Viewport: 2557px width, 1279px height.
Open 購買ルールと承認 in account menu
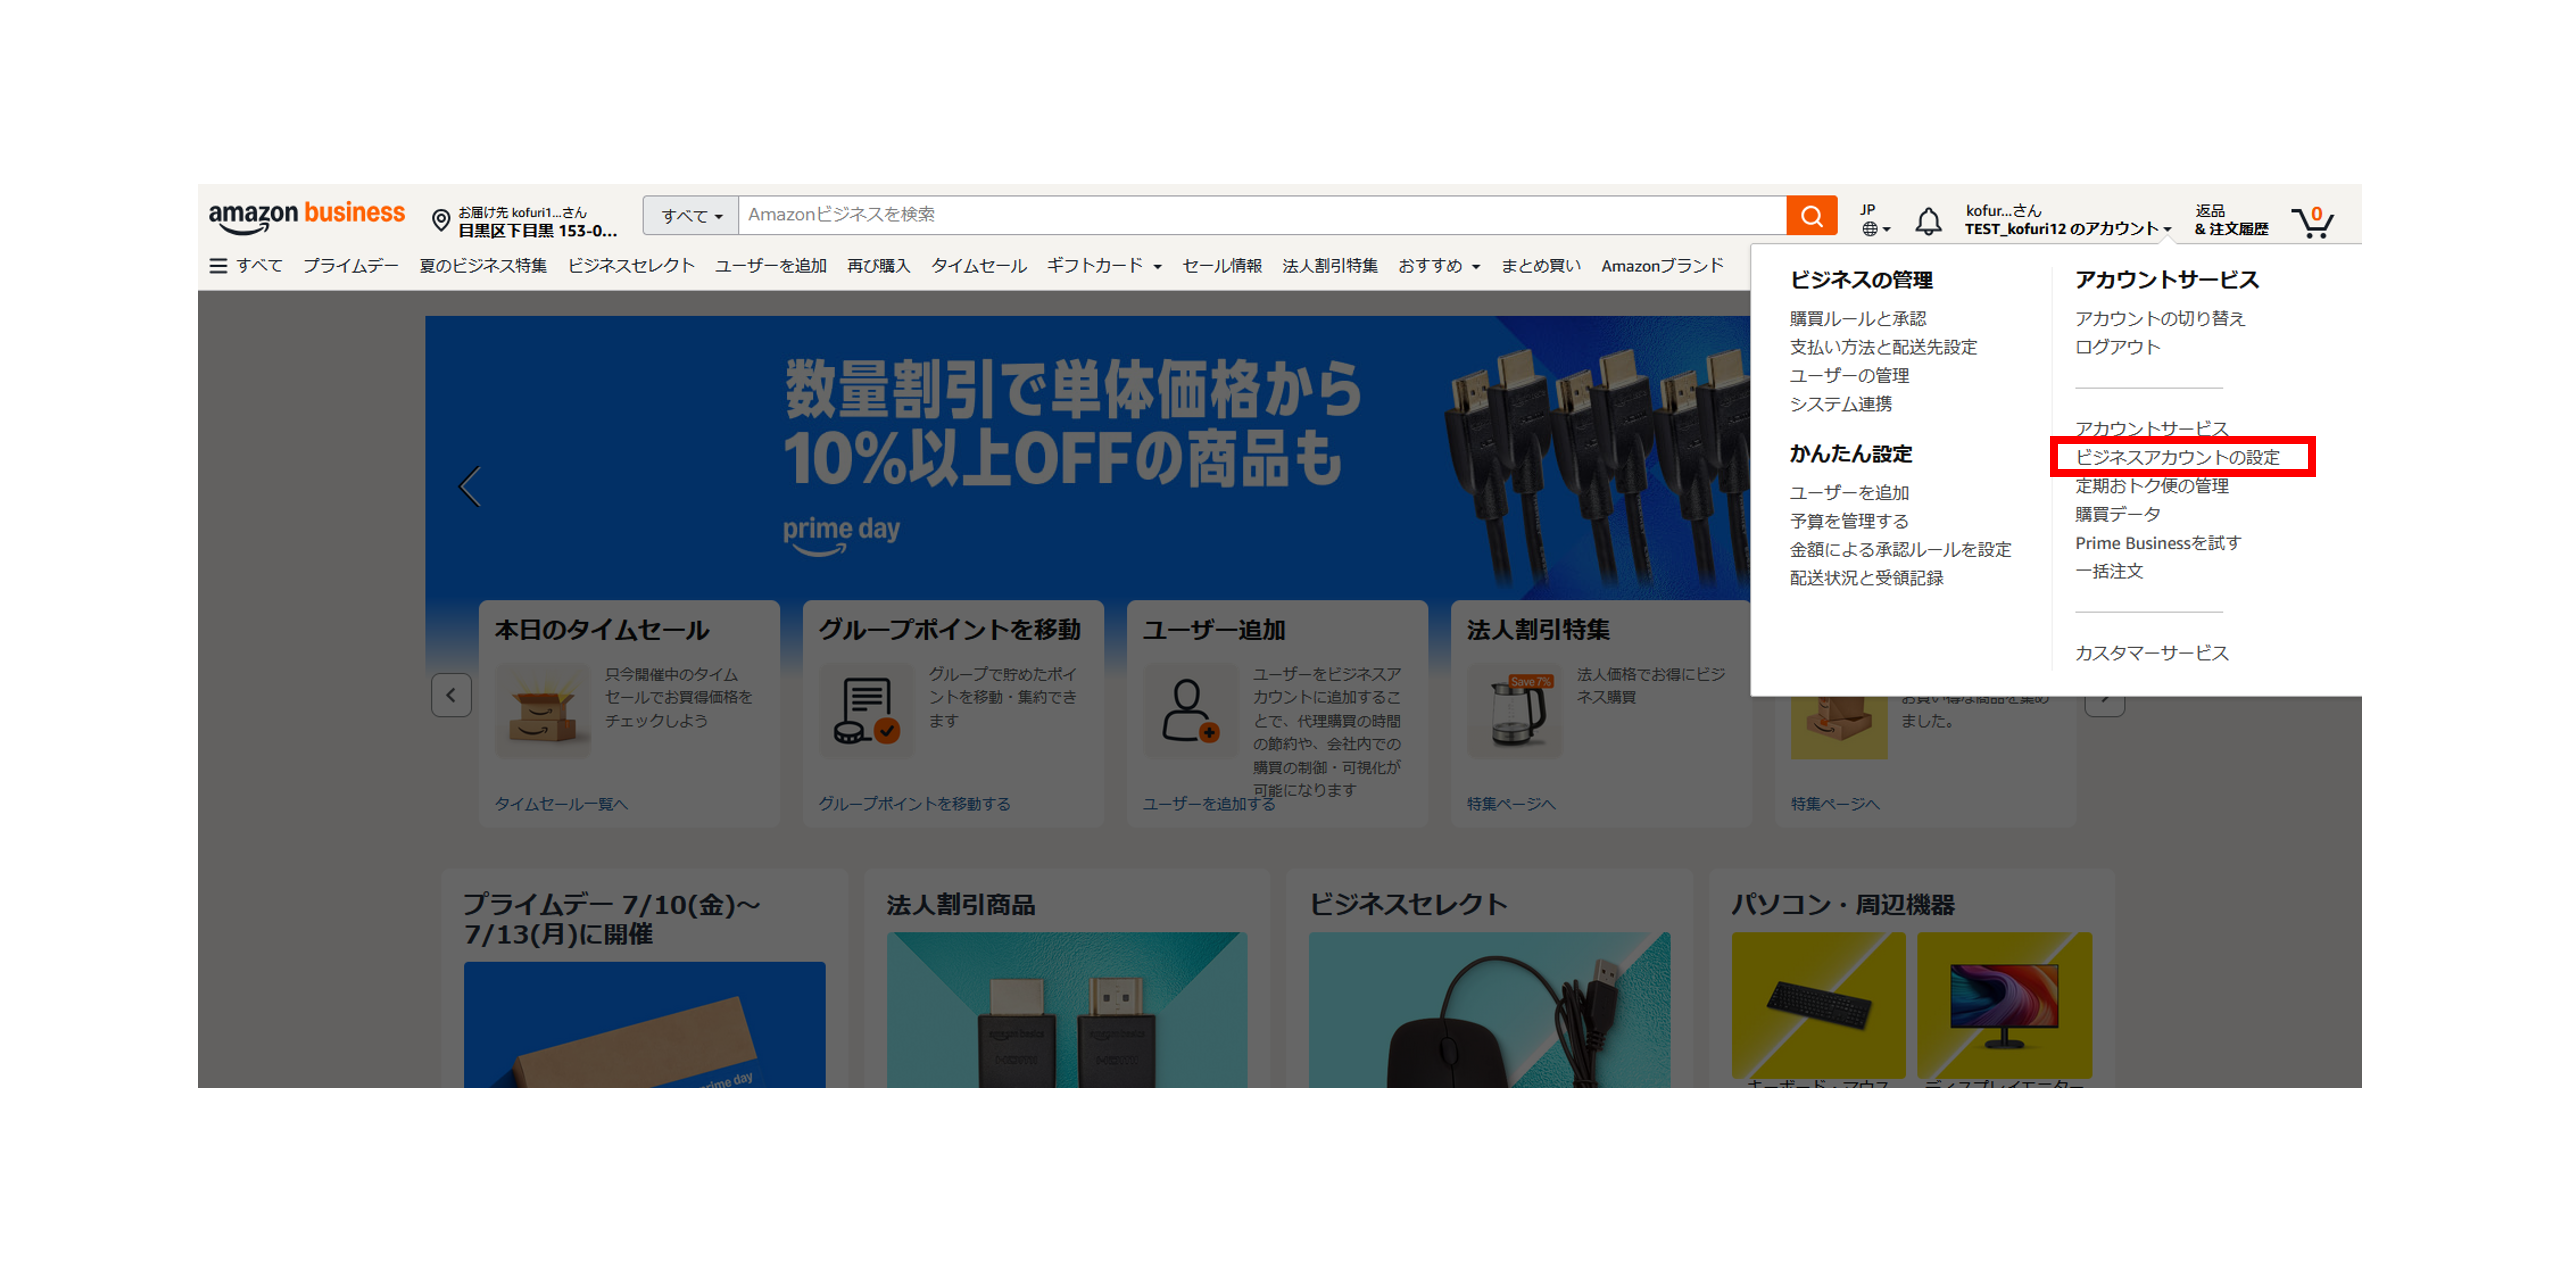pos(1857,318)
